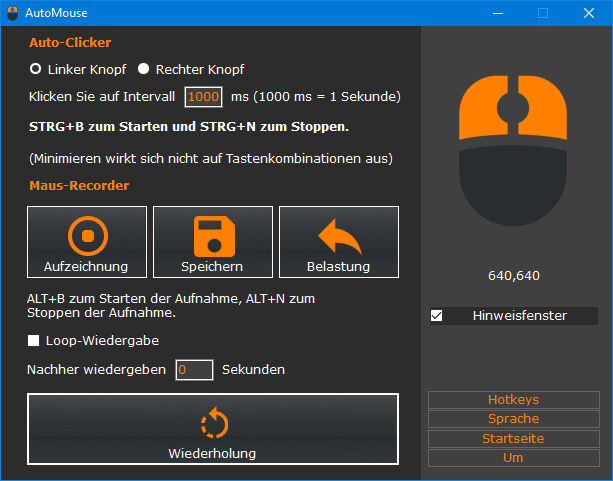The height and width of the screenshot is (481, 613).
Task: Click the Maus-Recorder heading
Action: [x=79, y=185]
